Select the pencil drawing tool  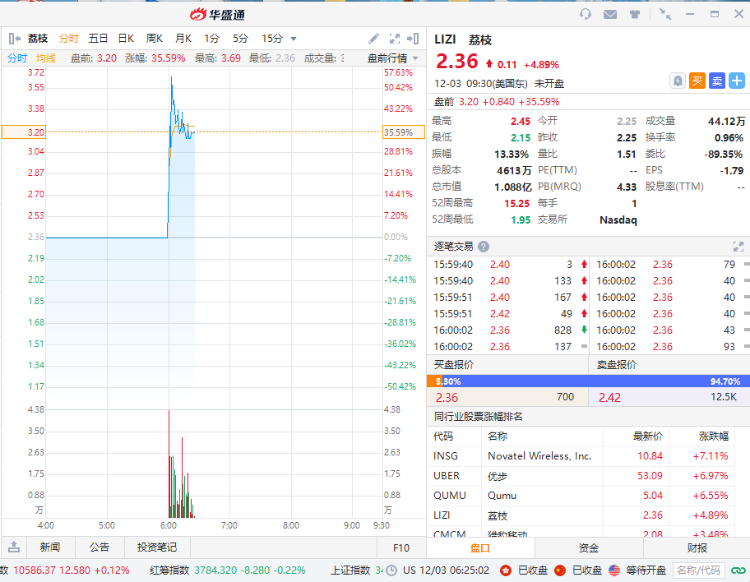tap(374, 38)
